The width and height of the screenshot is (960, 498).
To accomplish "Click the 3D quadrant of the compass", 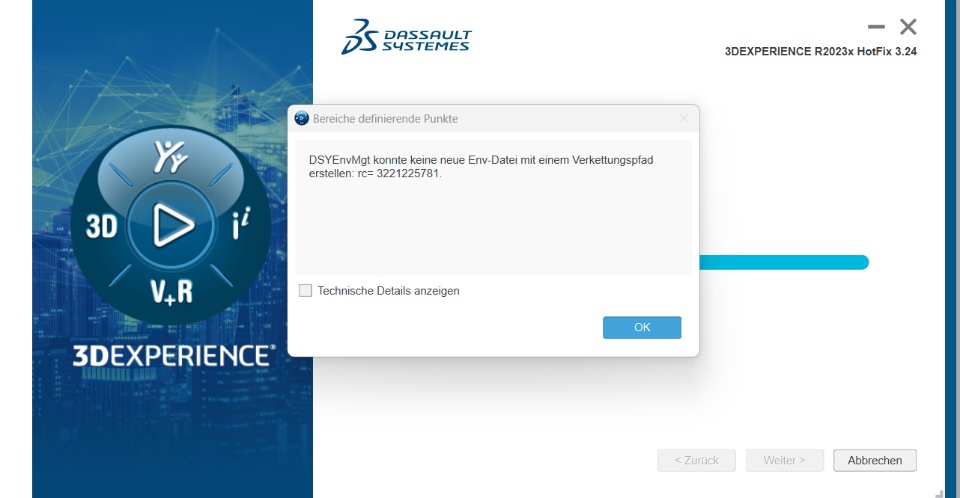I will pyautogui.click(x=102, y=226).
